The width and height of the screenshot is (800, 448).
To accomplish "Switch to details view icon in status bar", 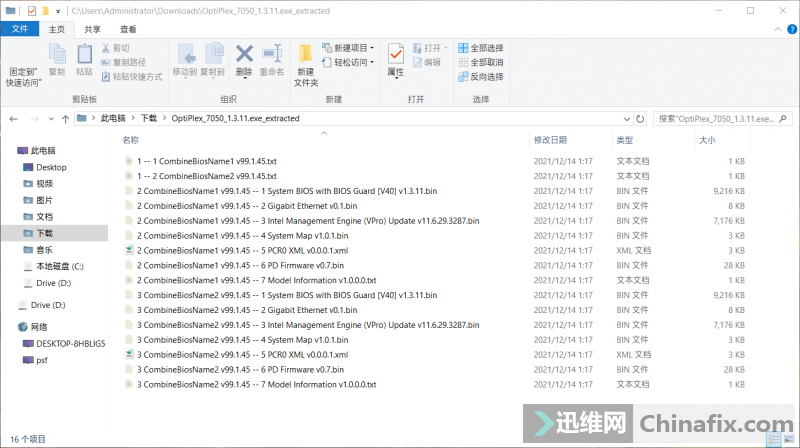I will pos(774,439).
